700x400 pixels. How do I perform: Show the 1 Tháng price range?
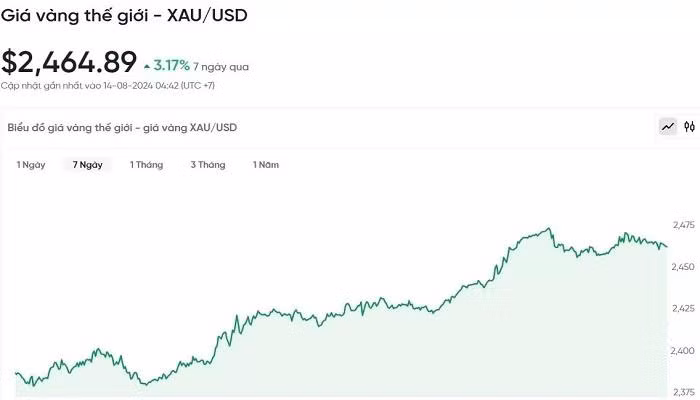pyautogui.click(x=146, y=164)
